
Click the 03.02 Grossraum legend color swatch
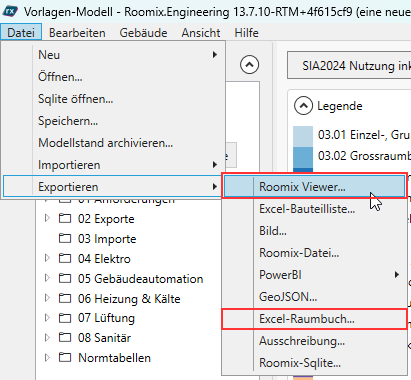point(303,158)
